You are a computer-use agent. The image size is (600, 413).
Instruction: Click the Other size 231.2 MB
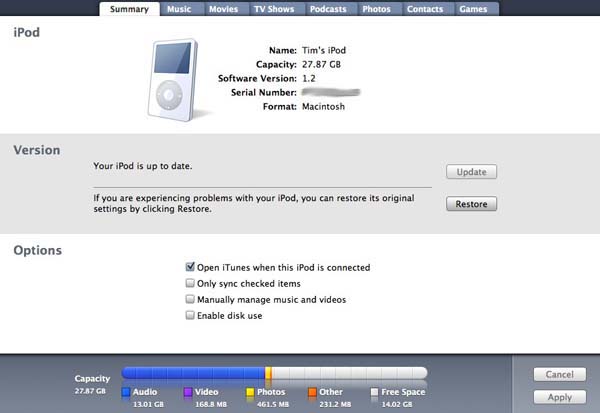335,404
